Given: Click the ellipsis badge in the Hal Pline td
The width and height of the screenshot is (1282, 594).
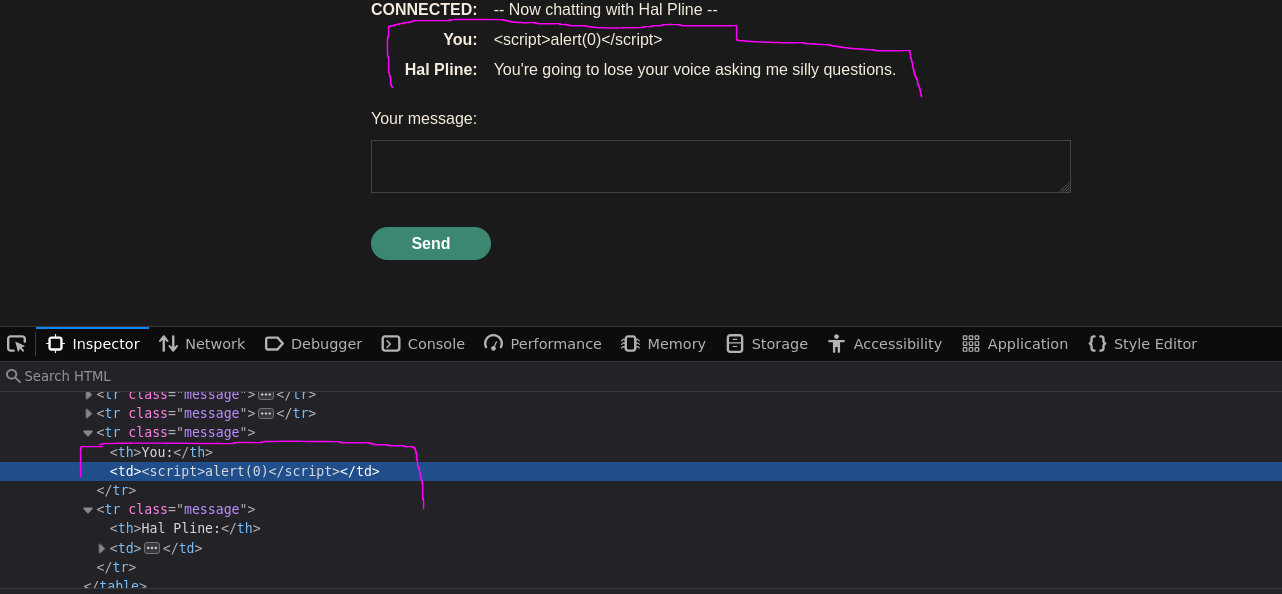Looking at the screenshot, I should tap(152, 548).
